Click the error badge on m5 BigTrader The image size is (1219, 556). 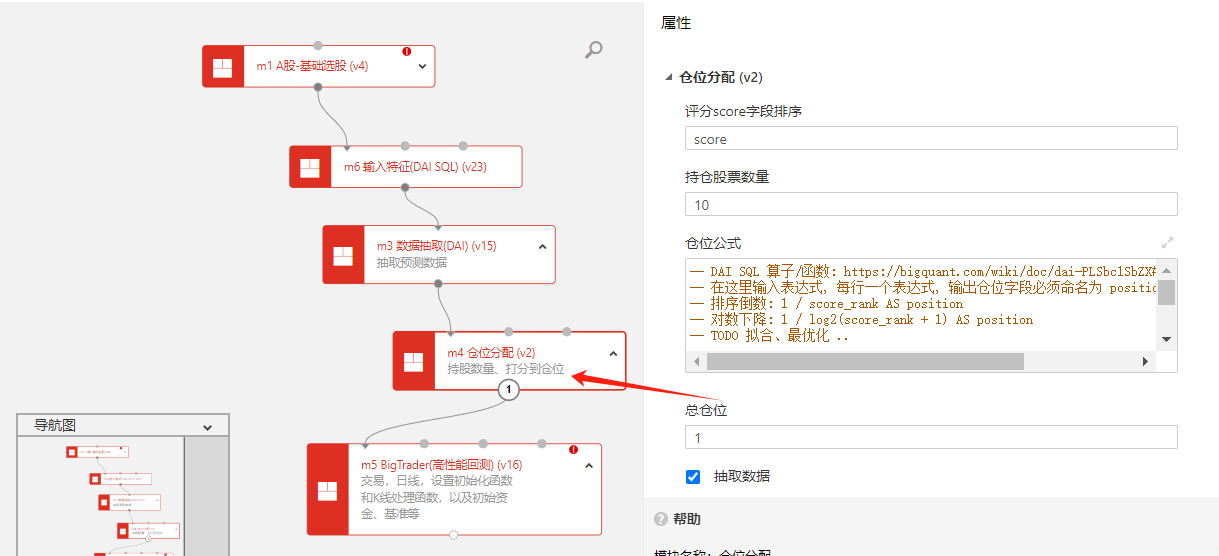(574, 450)
